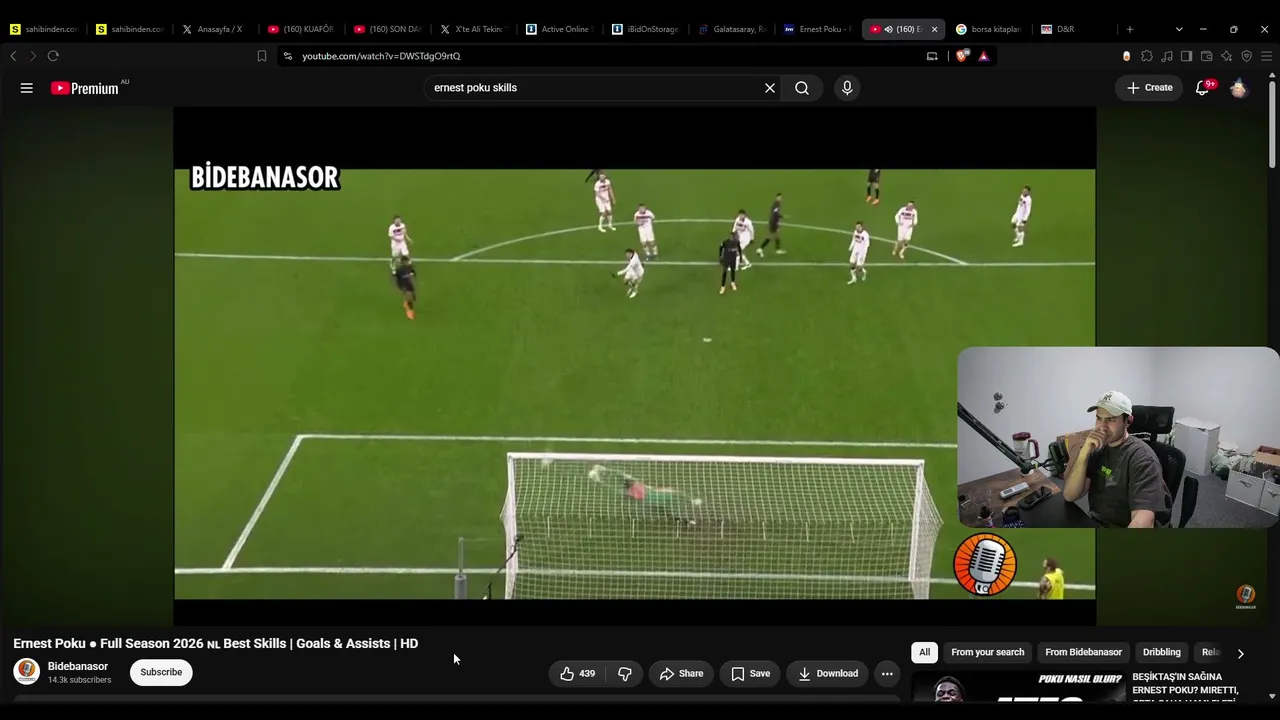Switch to the iBidOnStorage tab
The width and height of the screenshot is (1280, 720).
click(x=645, y=29)
